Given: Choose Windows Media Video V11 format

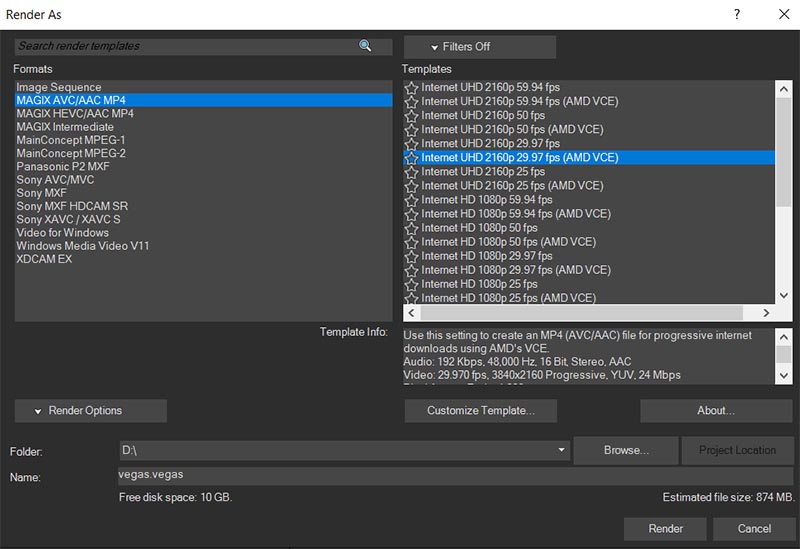Looking at the screenshot, I should pos(204,246).
